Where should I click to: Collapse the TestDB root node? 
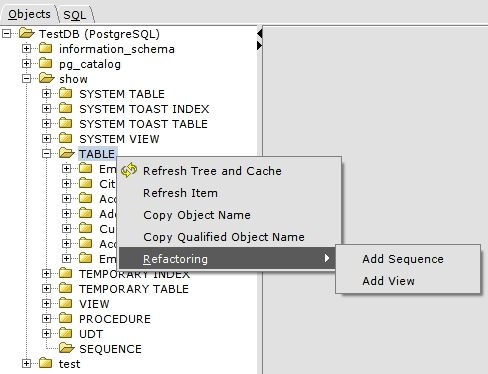7,34
